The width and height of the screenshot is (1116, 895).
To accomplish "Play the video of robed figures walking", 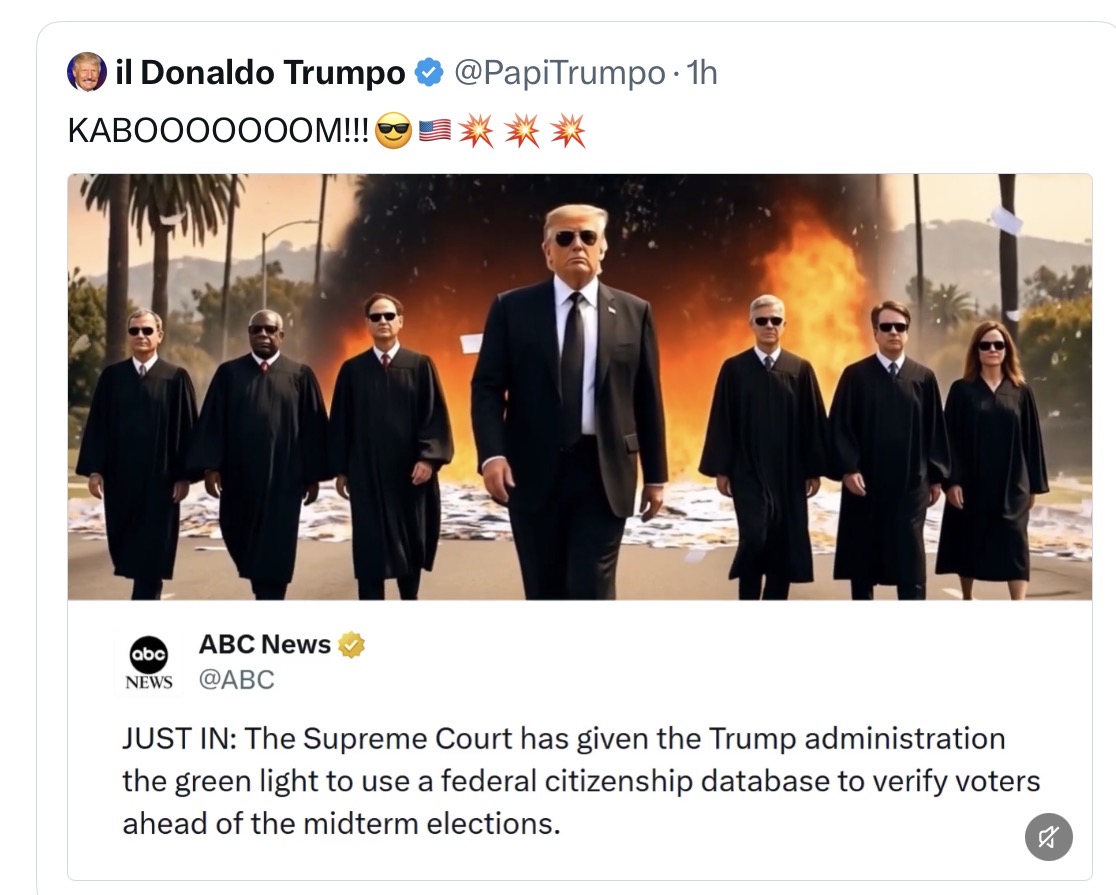I will pyautogui.click(x=579, y=387).
